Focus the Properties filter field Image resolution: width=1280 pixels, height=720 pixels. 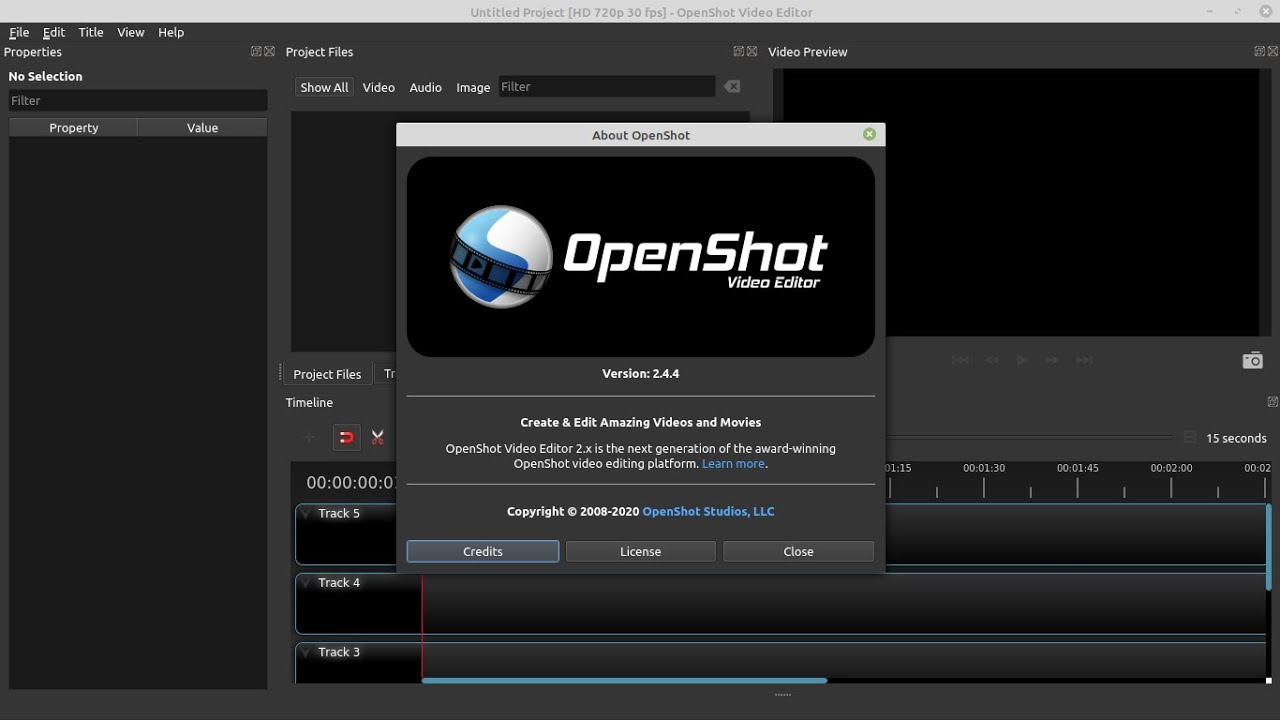[x=138, y=100]
